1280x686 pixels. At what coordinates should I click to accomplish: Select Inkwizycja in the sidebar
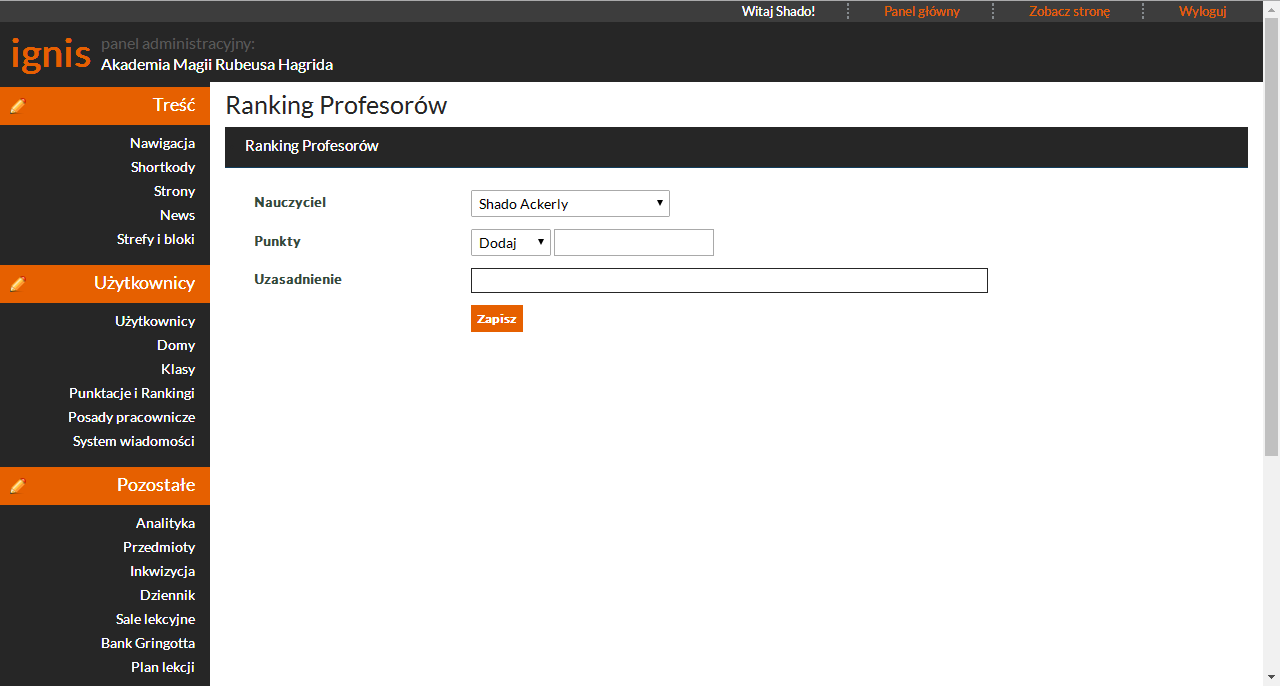click(x=162, y=571)
